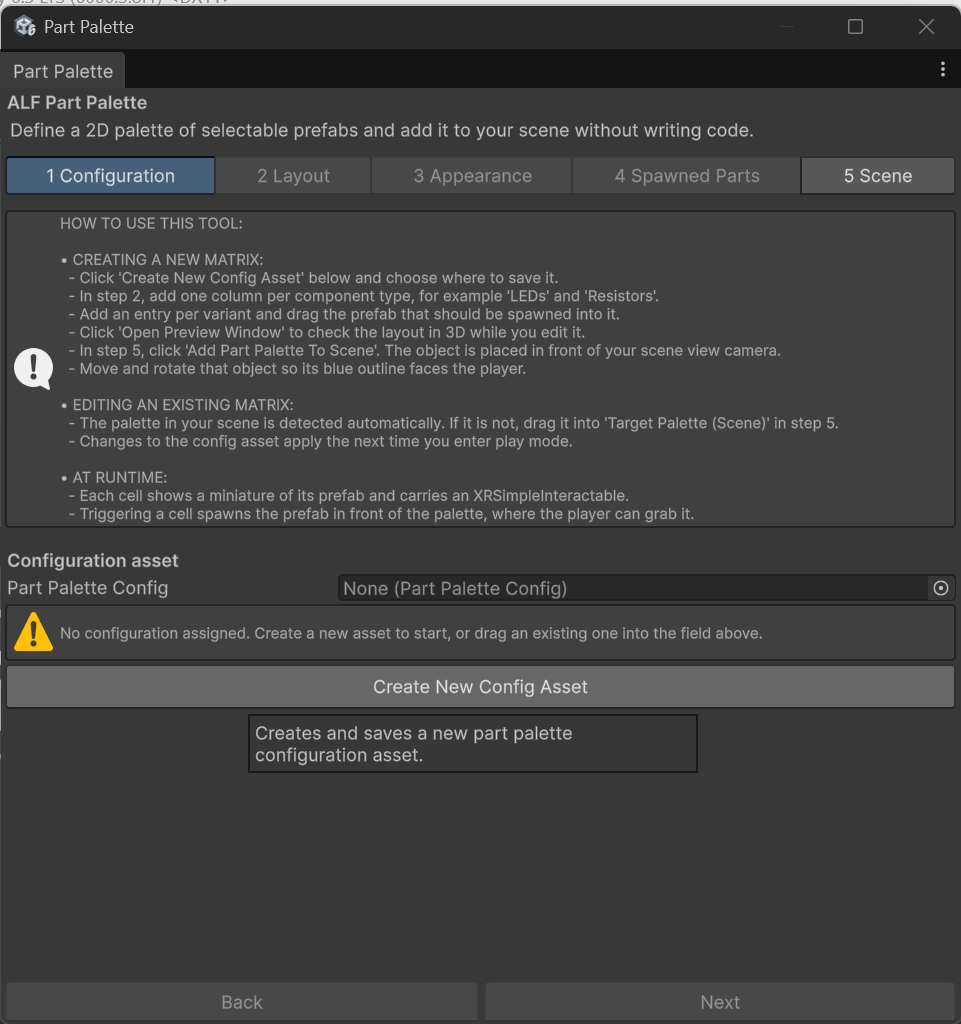Image resolution: width=961 pixels, height=1024 pixels.
Task: Click the 'In step 2, add one column' line
Action: [x=364, y=296]
